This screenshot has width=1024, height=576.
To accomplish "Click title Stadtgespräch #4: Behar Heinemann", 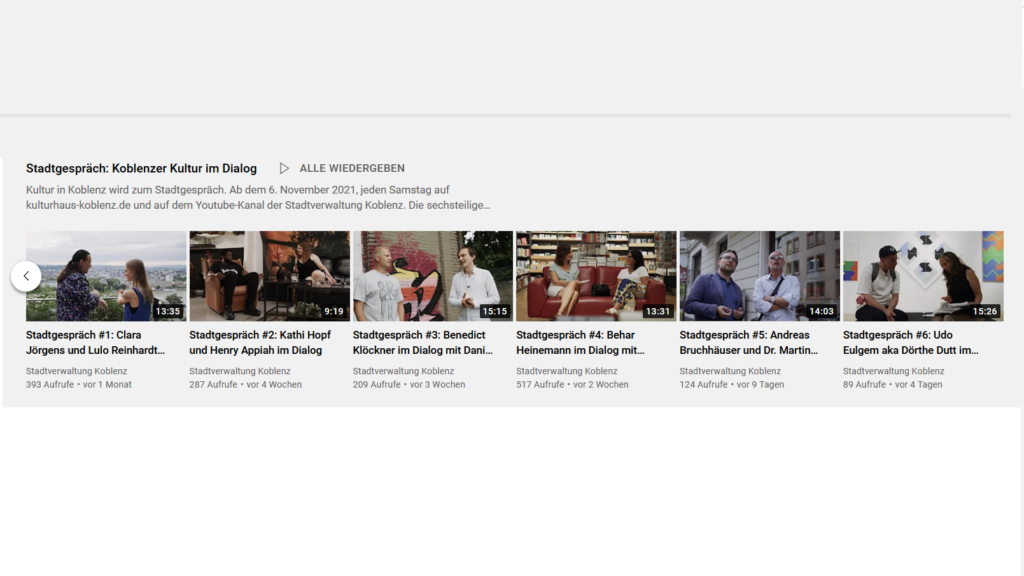I will 580,342.
